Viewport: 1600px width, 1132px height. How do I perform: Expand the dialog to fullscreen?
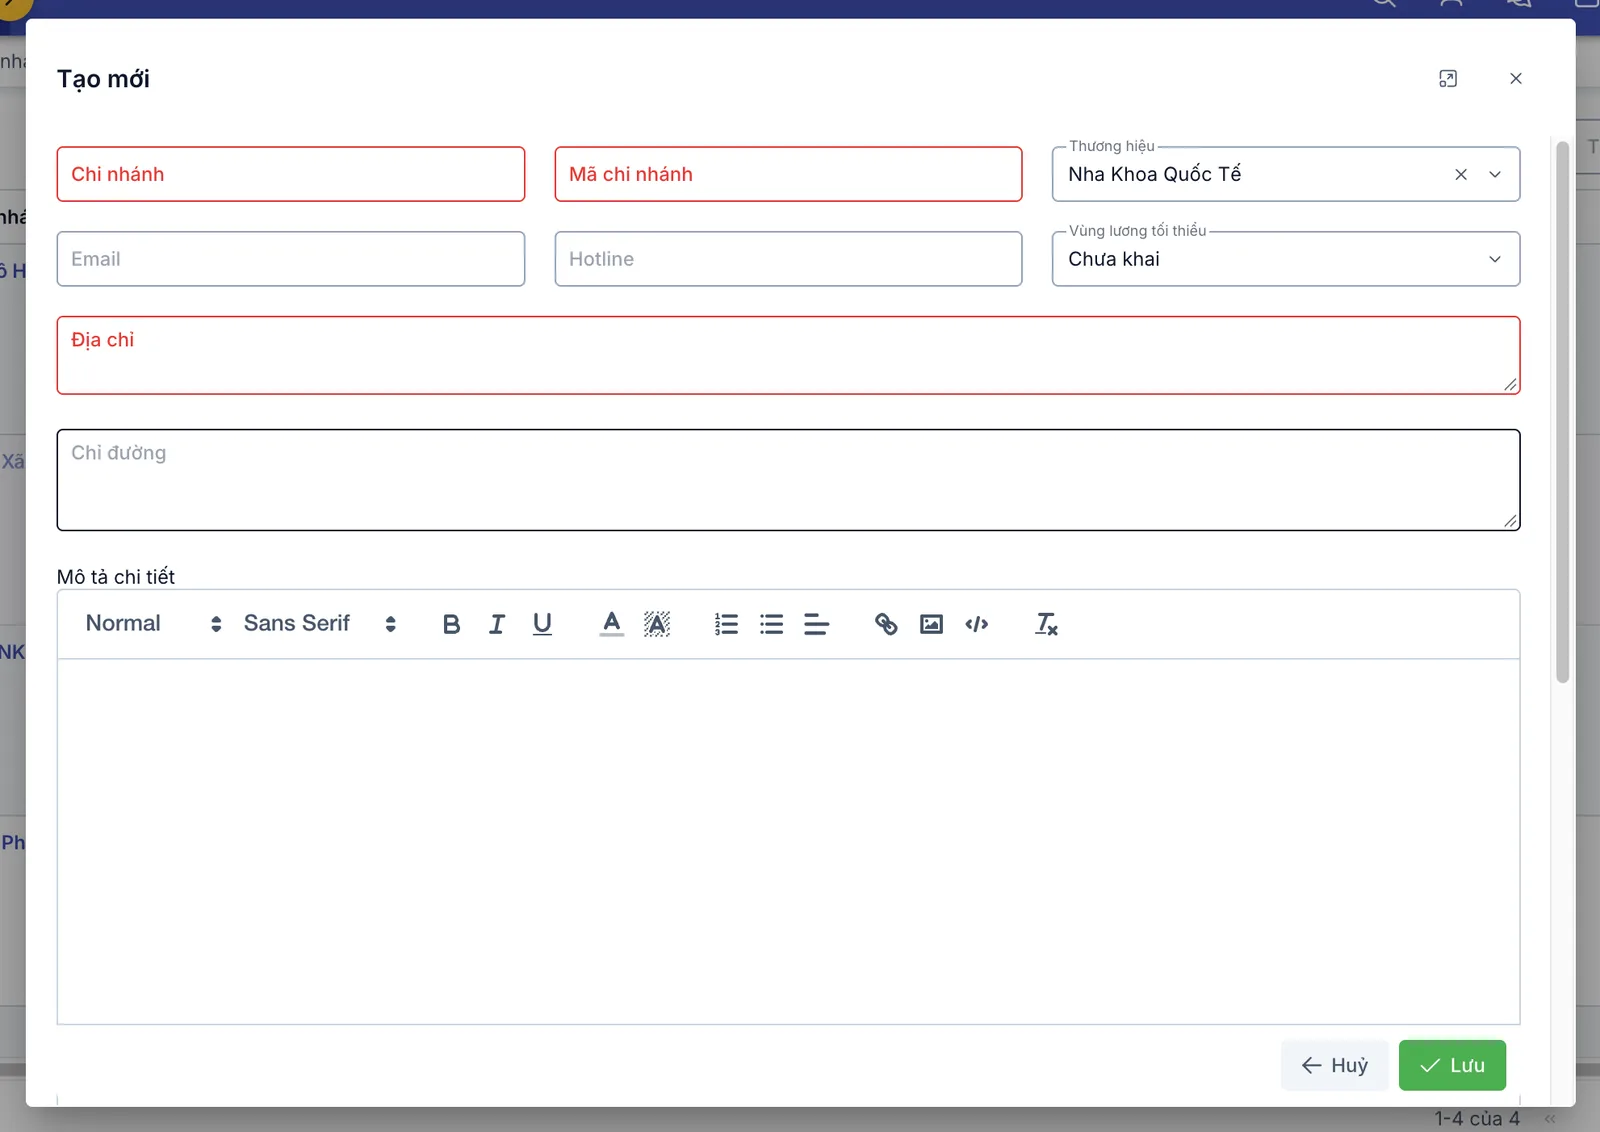[1448, 79]
